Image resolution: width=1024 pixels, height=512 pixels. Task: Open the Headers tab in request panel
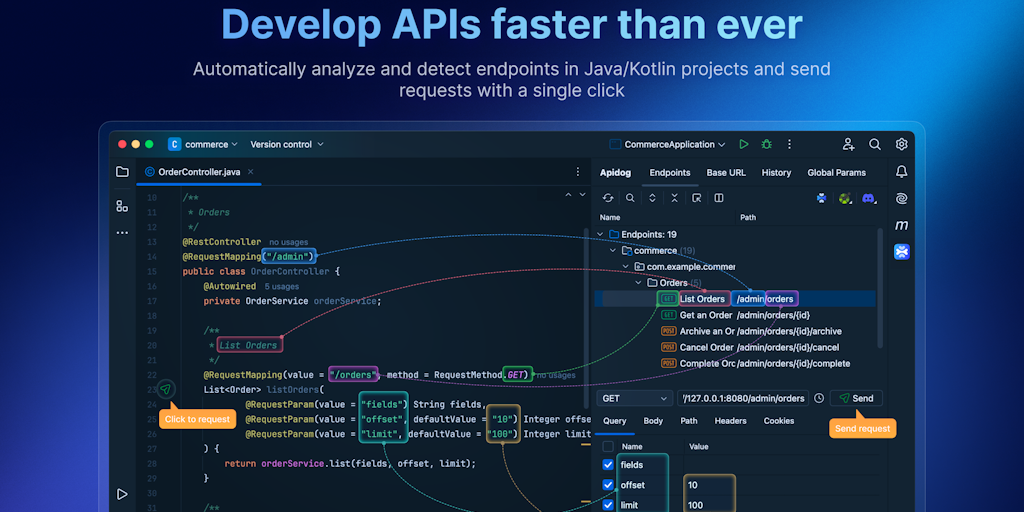click(730, 421)
